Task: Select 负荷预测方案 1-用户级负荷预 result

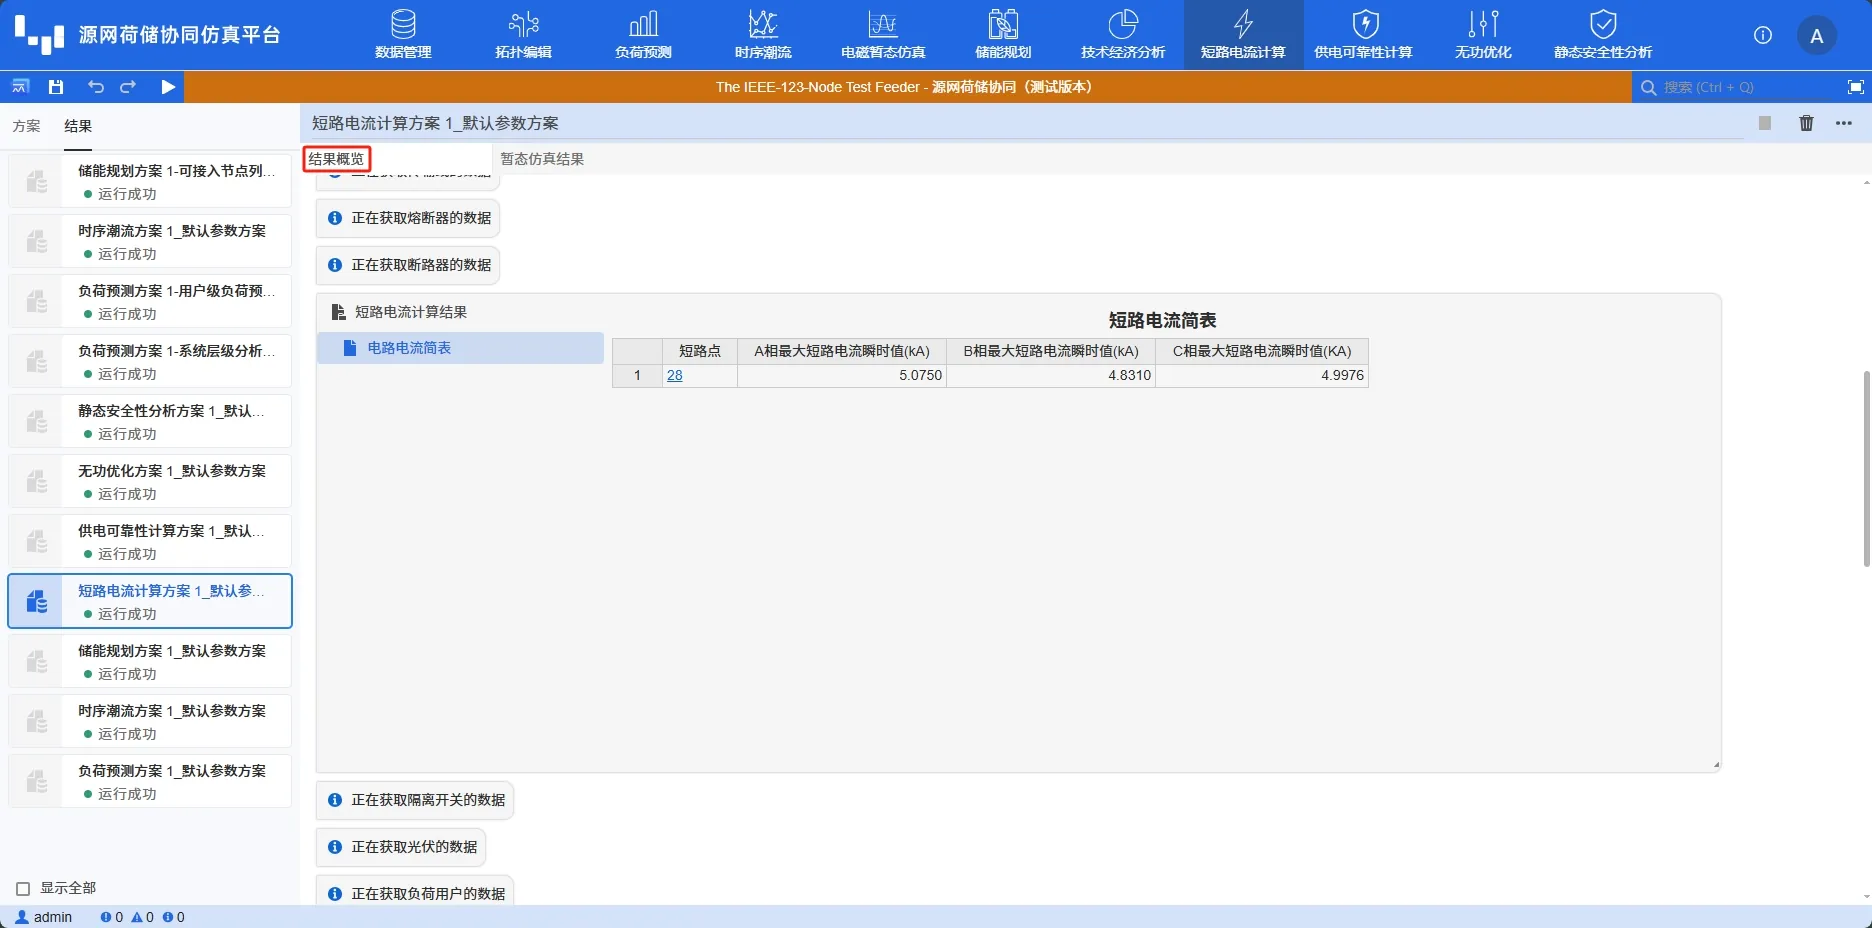Action: (x=150, y=301)
